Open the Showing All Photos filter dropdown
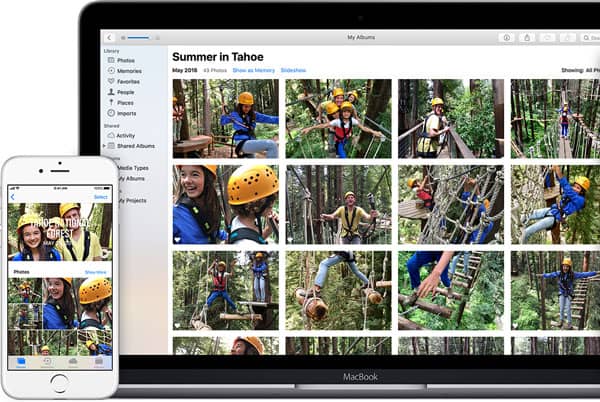This screenshot has height=402, width=600. (x=580, y=70)
